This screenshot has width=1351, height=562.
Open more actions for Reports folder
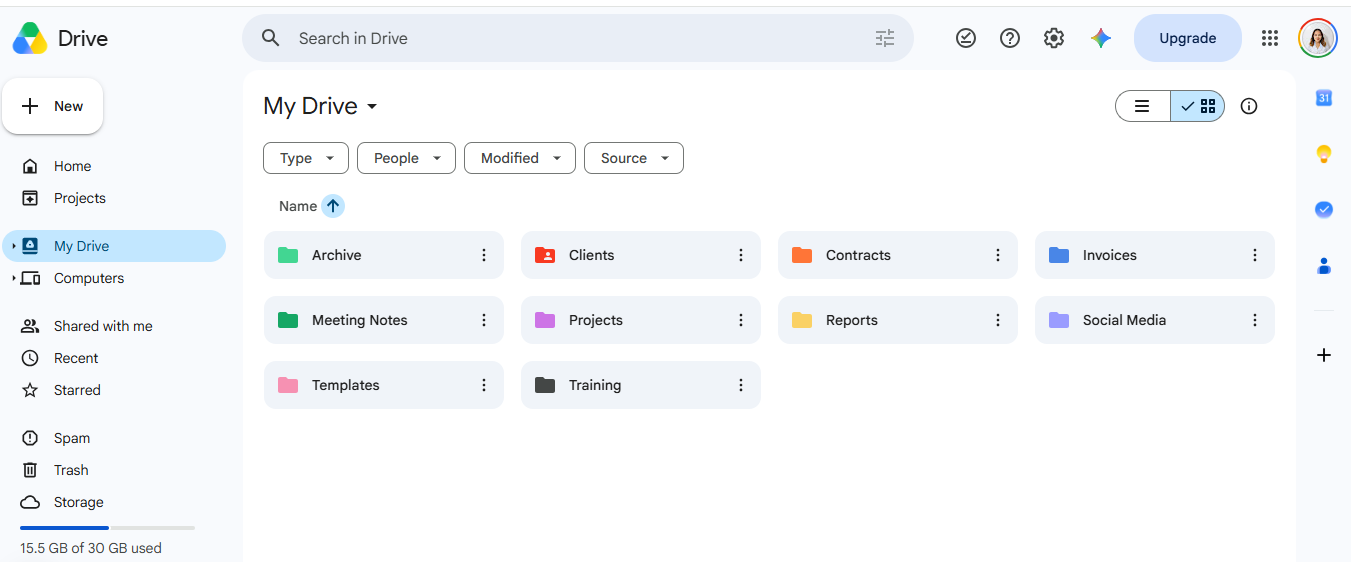pyautogui.click(x=998, y=320)
